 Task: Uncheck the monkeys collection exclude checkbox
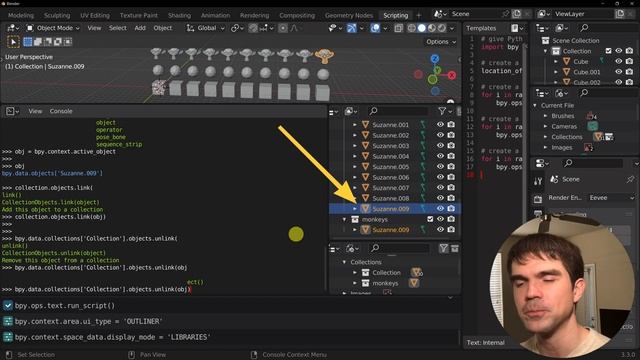[x=430, y=219]
